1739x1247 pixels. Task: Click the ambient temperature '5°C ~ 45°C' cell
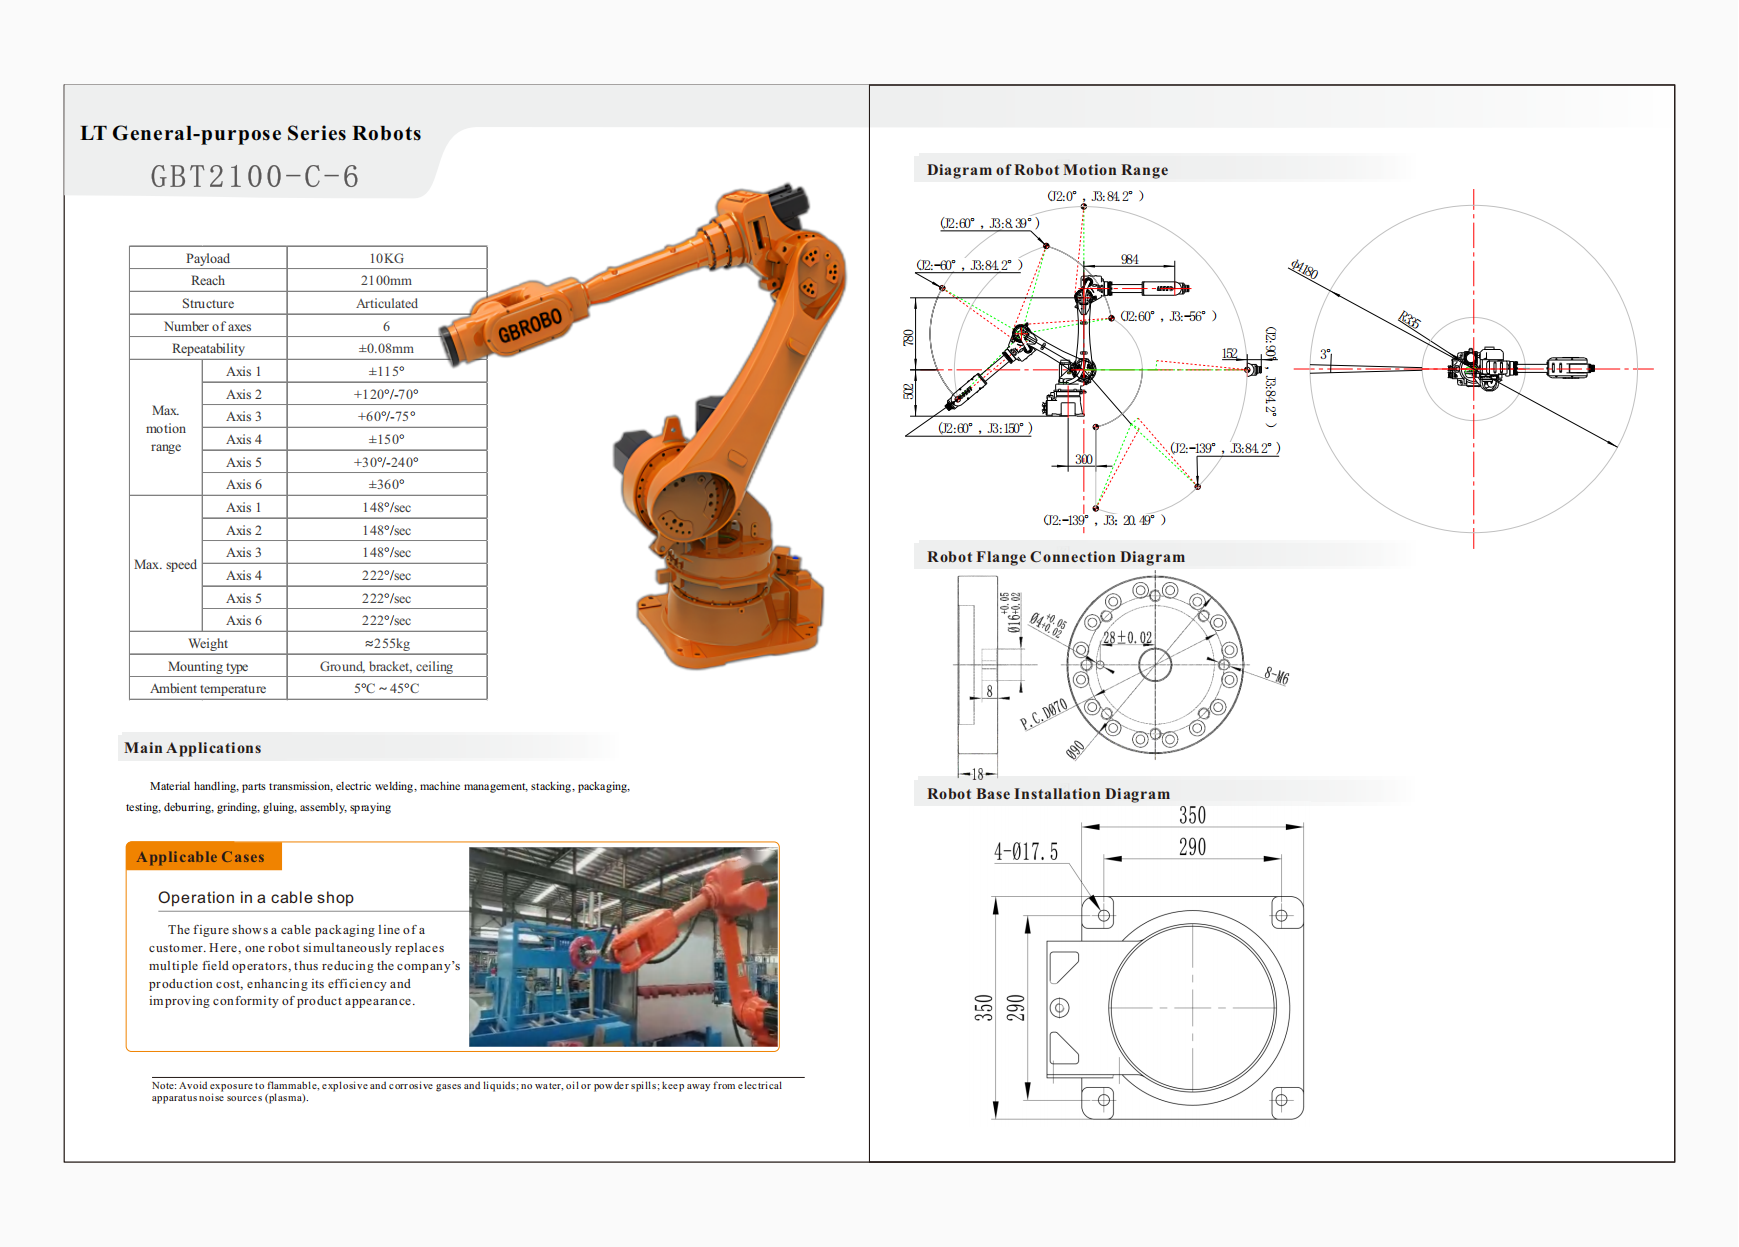(x=386, y=689)
